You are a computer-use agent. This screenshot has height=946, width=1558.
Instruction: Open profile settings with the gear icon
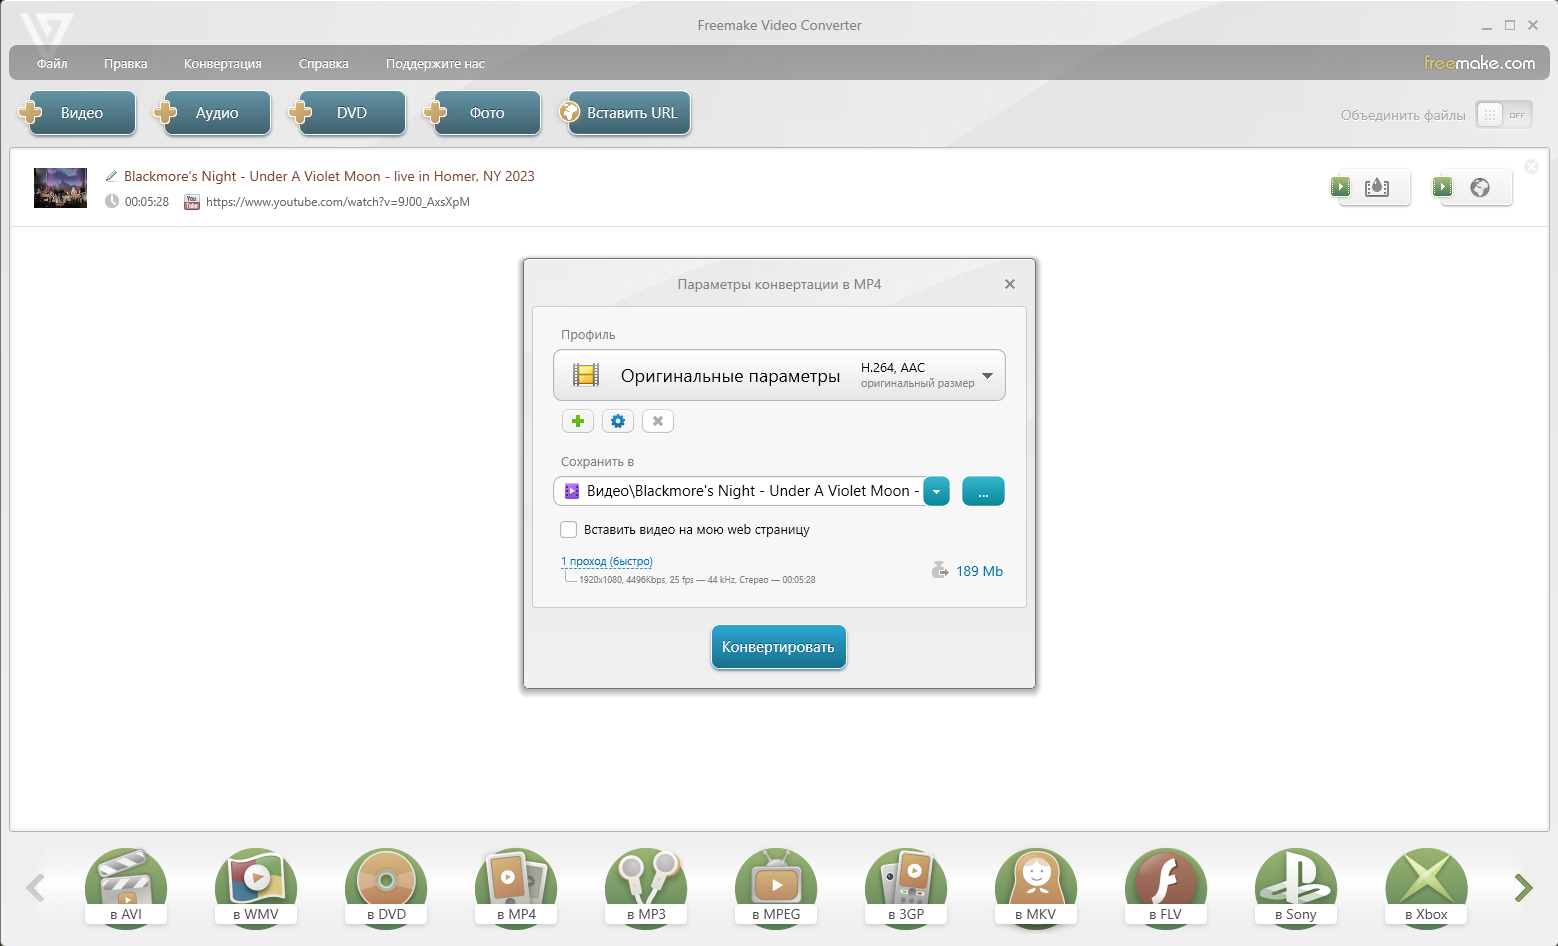coord(618,421)
